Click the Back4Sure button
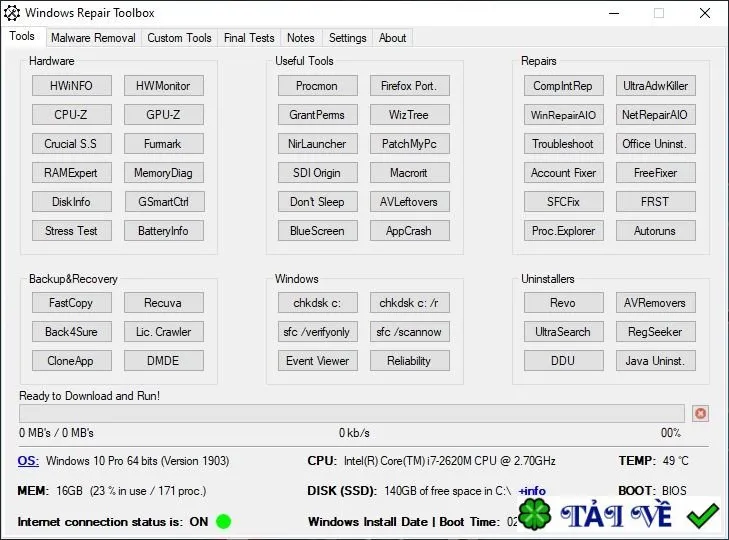Screen dimensions: 729x540 [72, 332]
